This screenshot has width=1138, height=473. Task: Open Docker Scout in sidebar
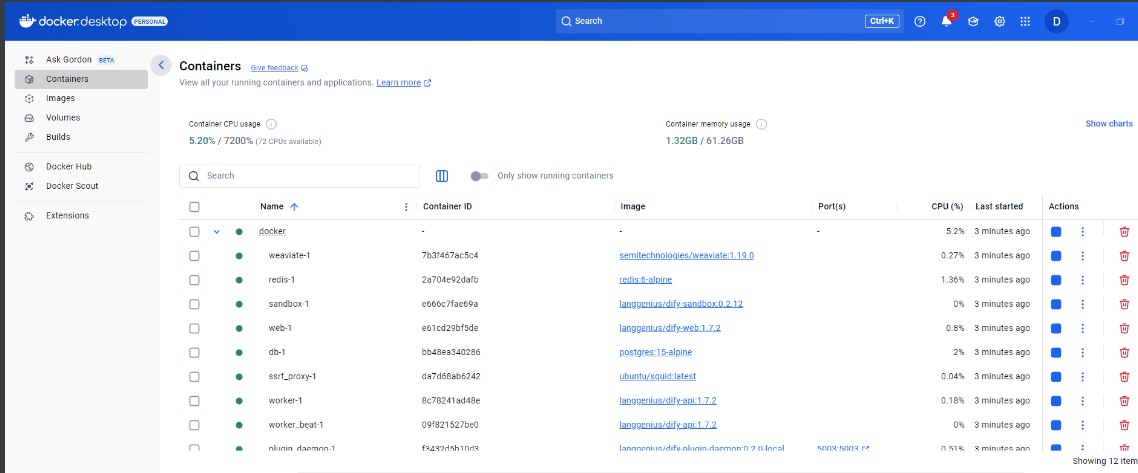pyautogui.click(x=81, y=186)
